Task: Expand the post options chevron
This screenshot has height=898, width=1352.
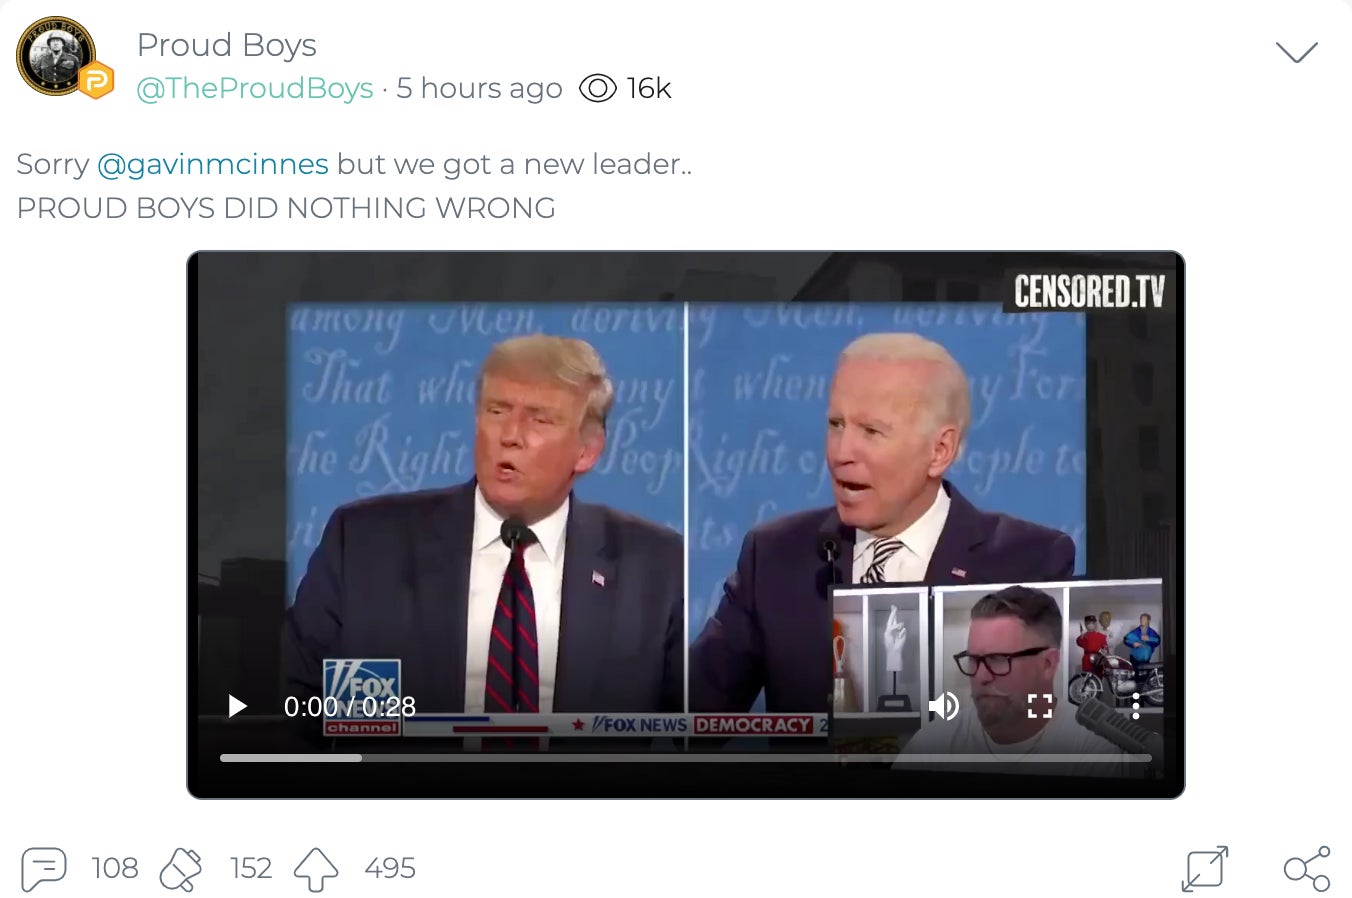Action: (x=1297, y=52)
